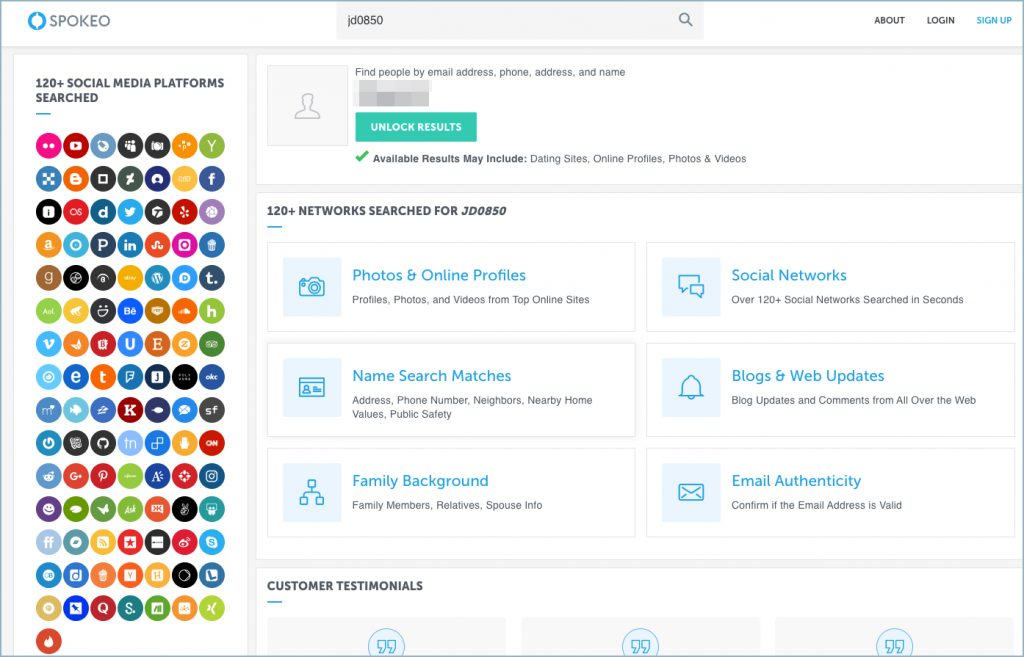Click the Foursquare icon
This screenshot has height=657, width=1024.
[x=130, y=377]
